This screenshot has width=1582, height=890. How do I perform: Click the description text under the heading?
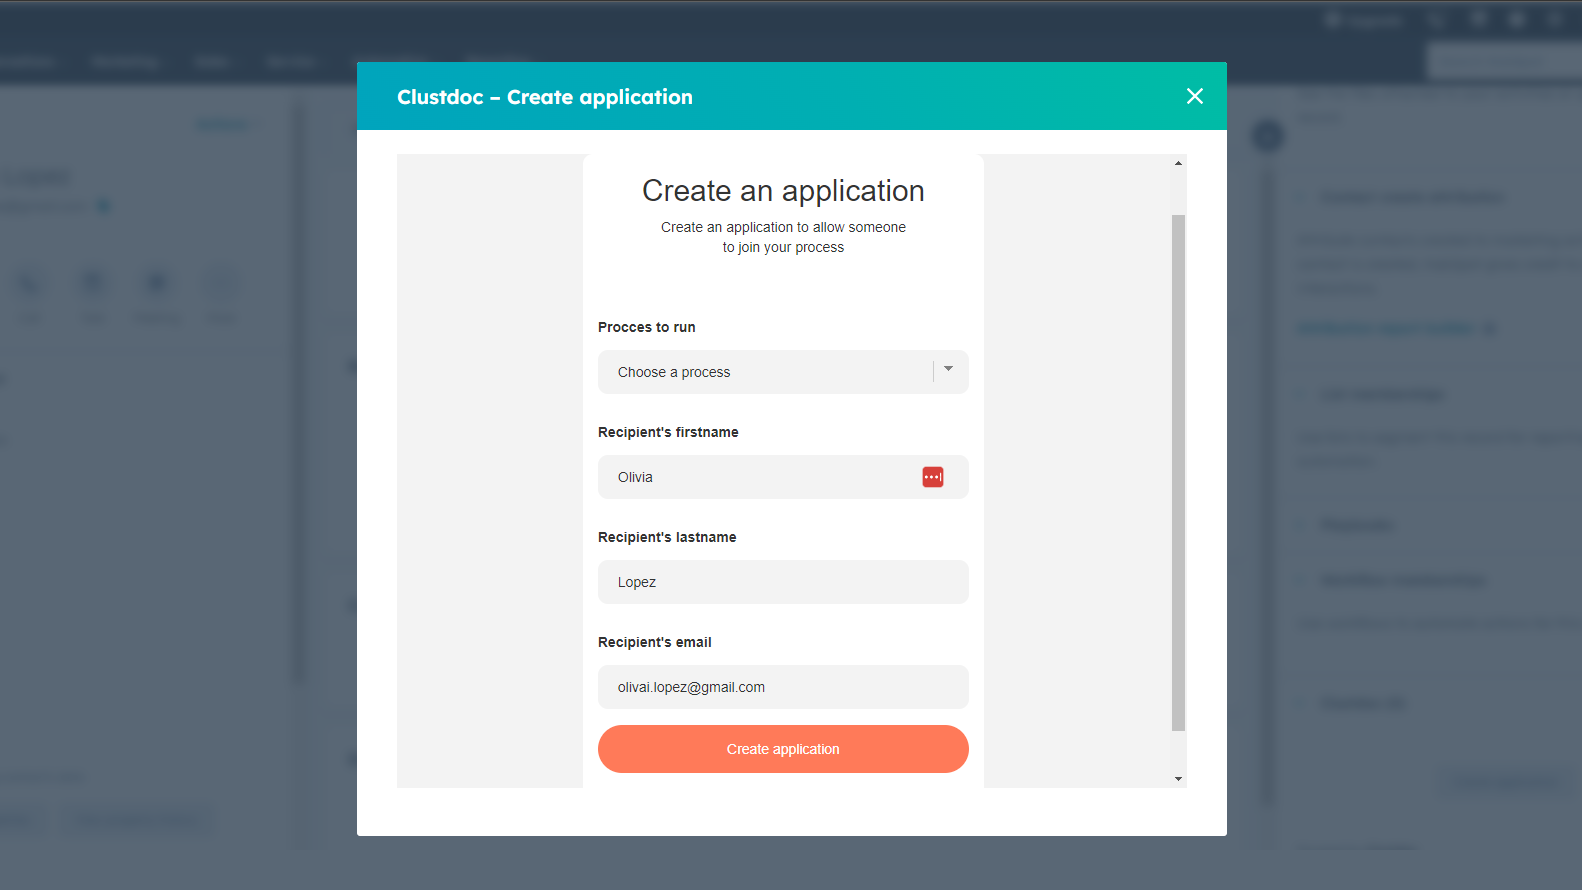pyautogui.click(x=783, y=237)
